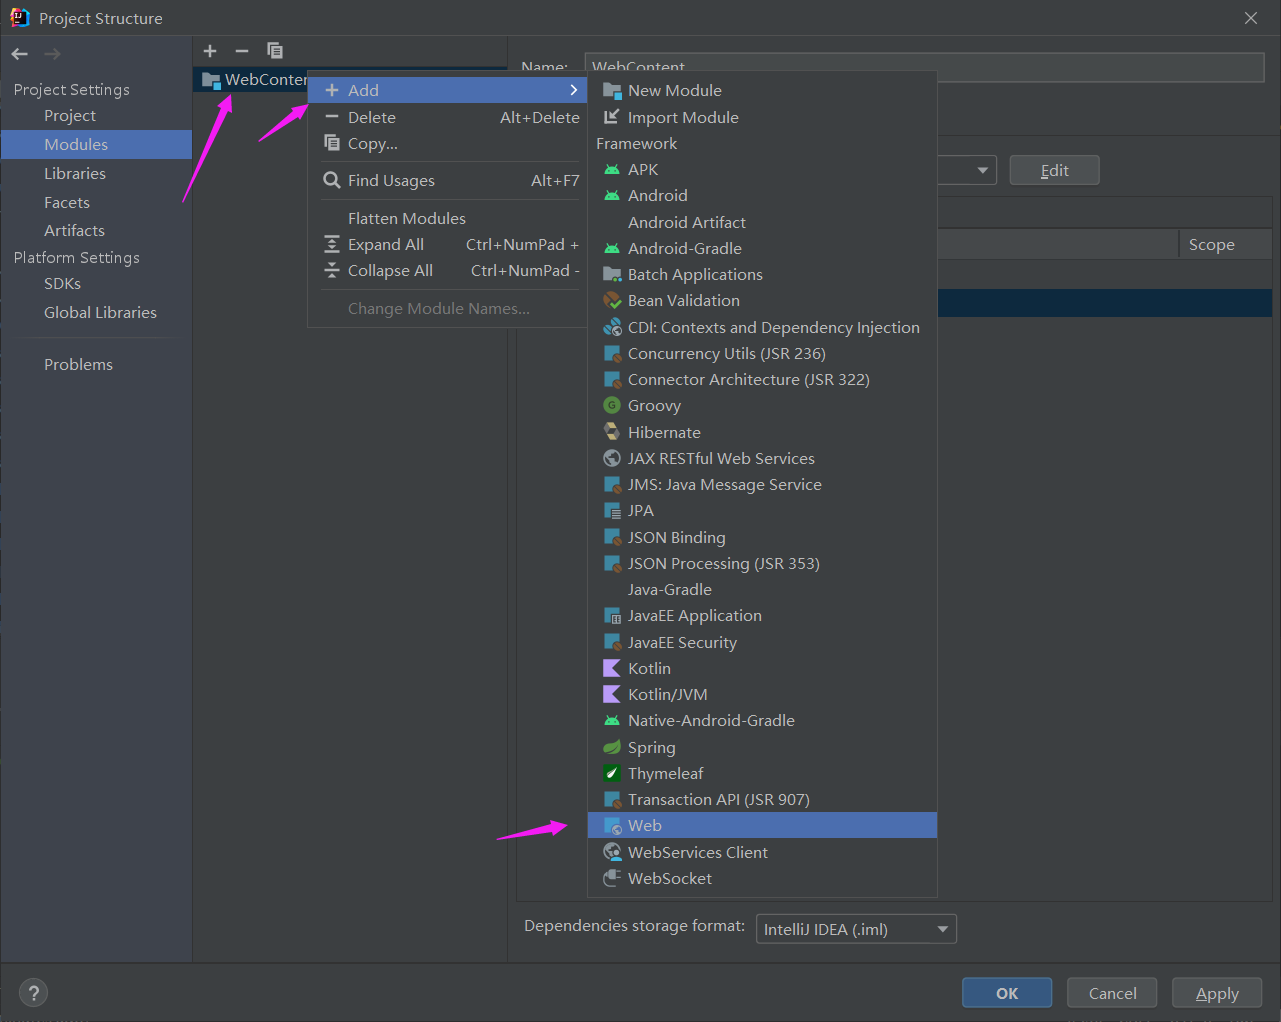This screenshot has height=1022, width=1281.
Task: Go to Libraries settings
Action: [x=96, y=174]
